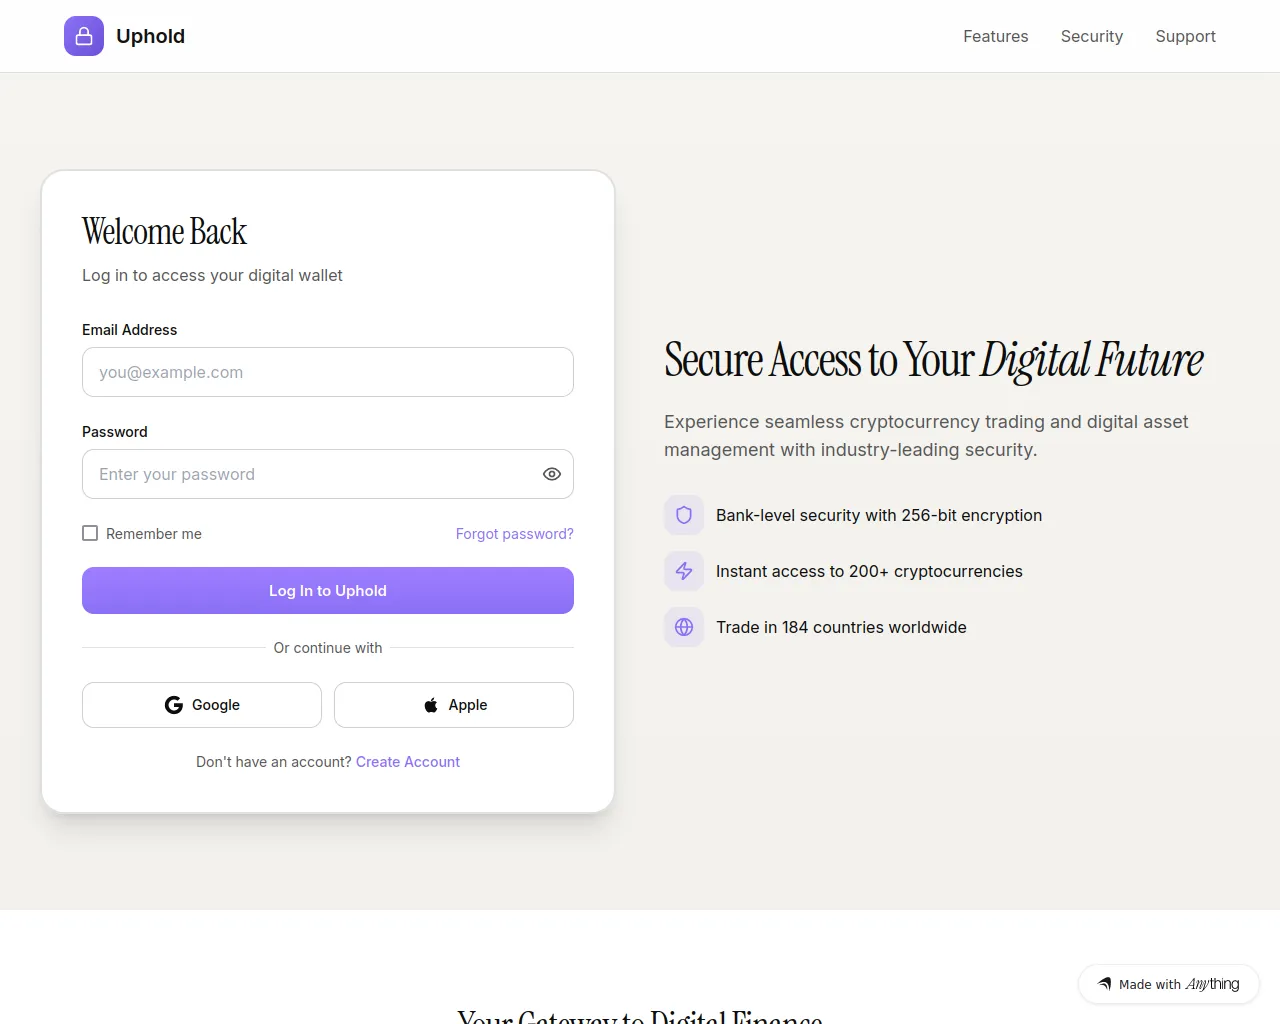Open the Support menu item
This screenshot has height=1024, width=1280.
1185,36
